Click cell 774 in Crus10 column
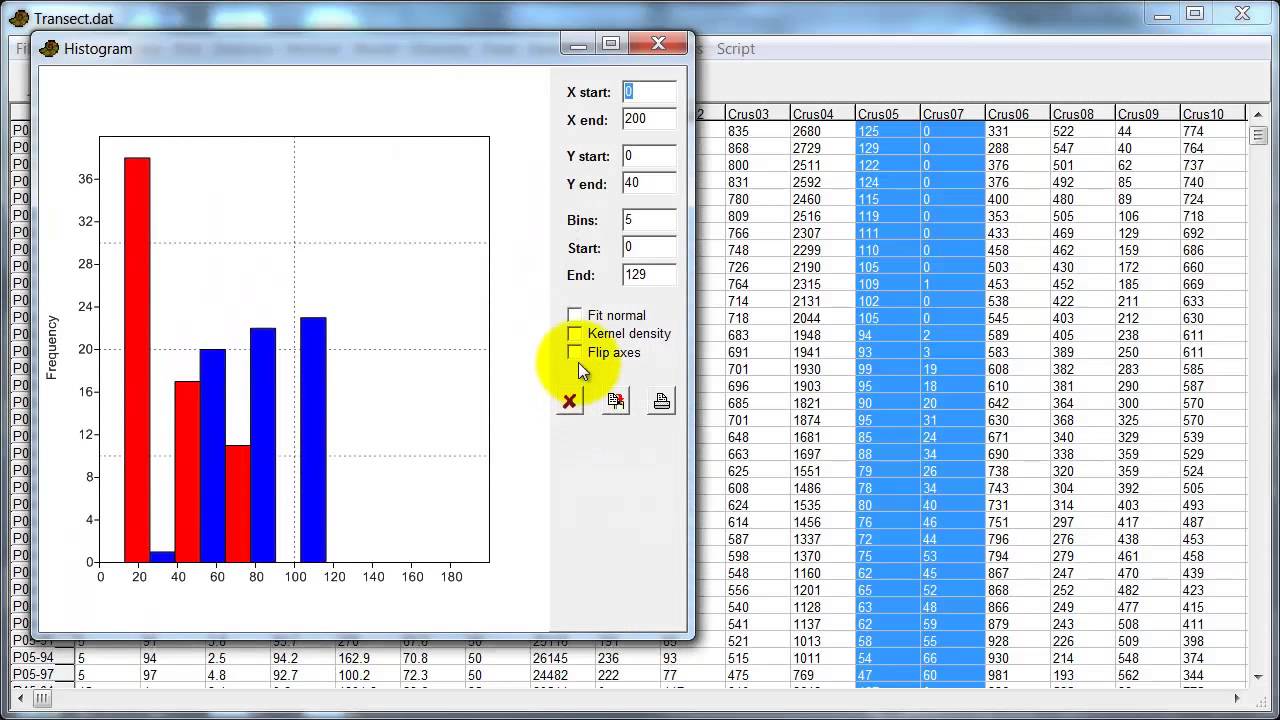1280x720 pixels. pos(1213,131)
